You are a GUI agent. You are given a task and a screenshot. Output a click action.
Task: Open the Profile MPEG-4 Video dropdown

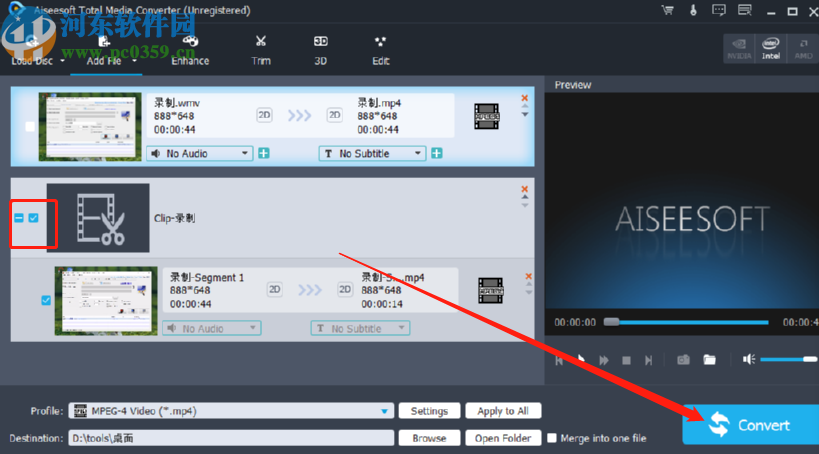point(231,411)
